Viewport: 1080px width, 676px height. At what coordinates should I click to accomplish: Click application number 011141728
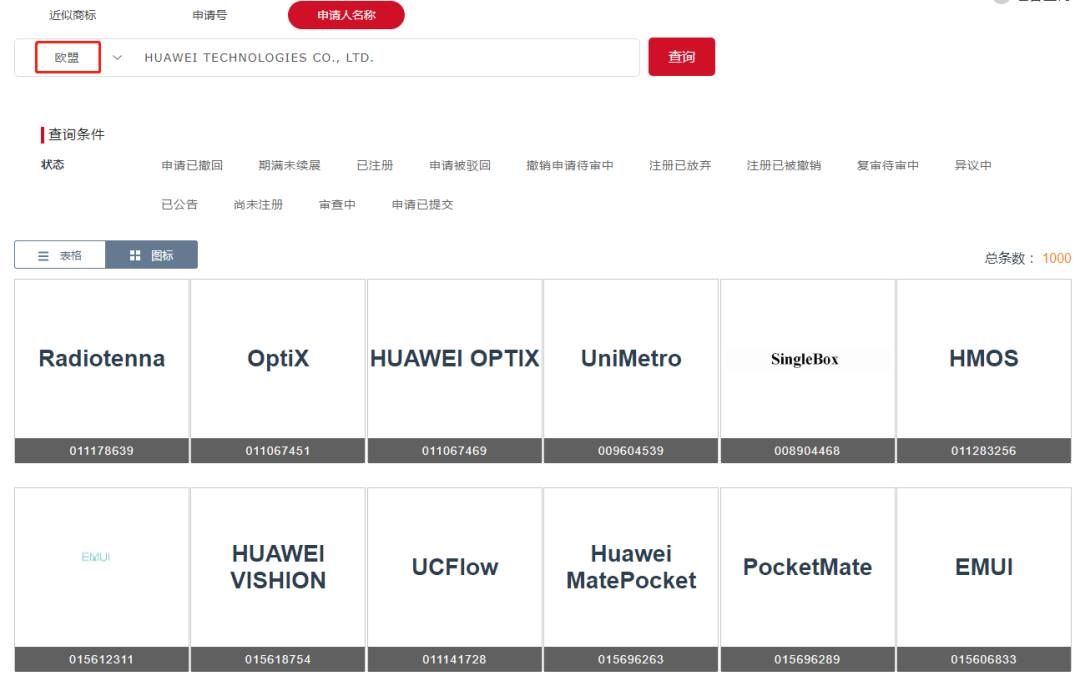455,659
